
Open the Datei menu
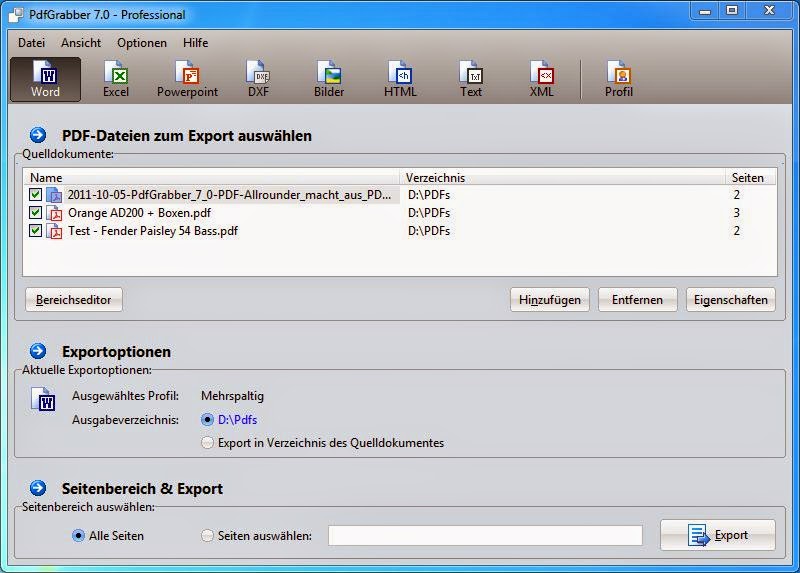pos(32,43)
